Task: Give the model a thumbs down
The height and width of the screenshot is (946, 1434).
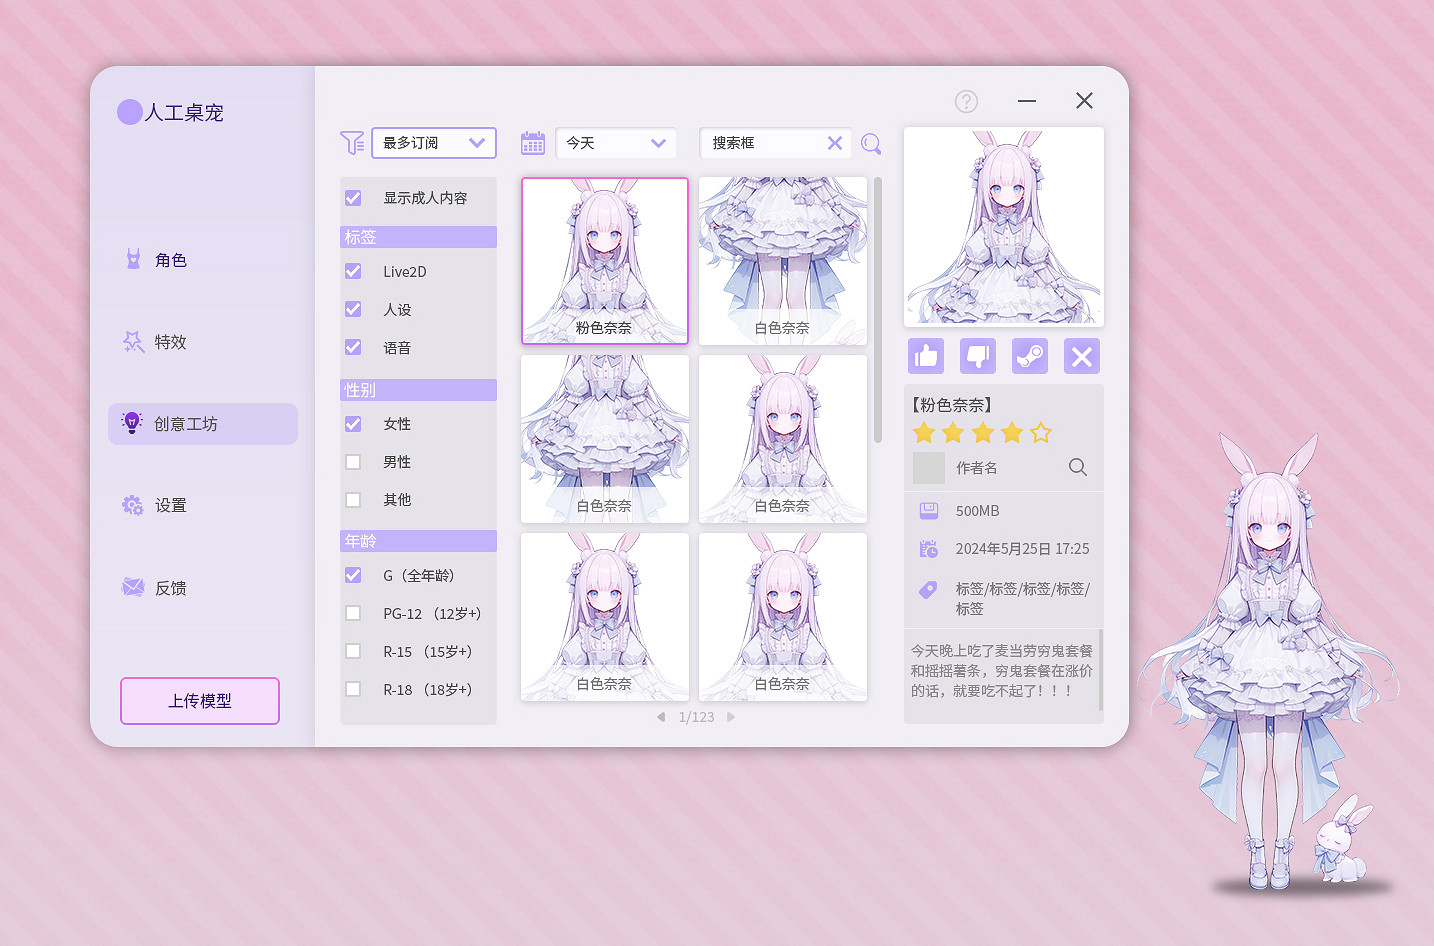Action: 977,355
